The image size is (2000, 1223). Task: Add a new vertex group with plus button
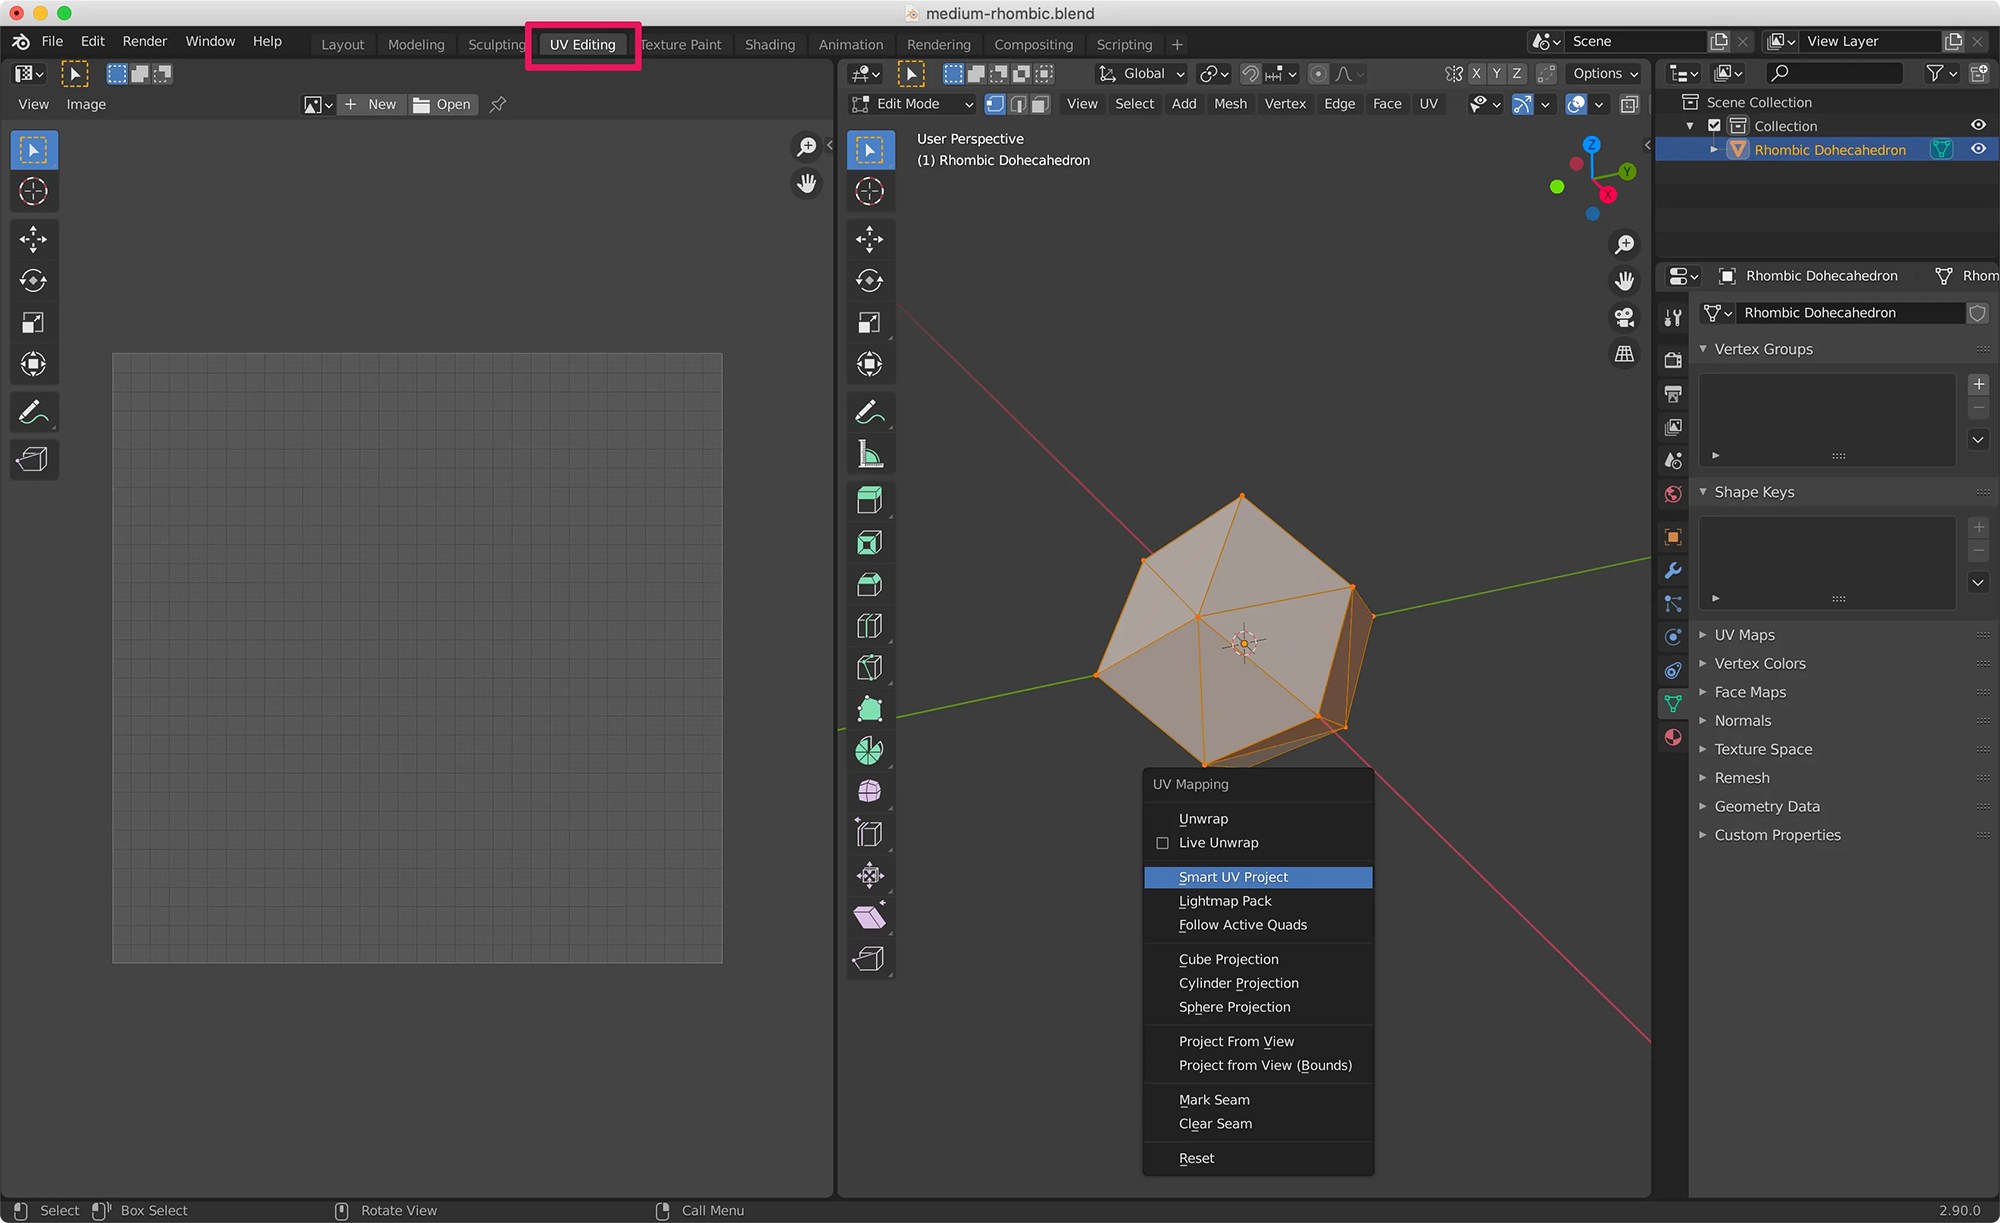(x=1978, y=384)
